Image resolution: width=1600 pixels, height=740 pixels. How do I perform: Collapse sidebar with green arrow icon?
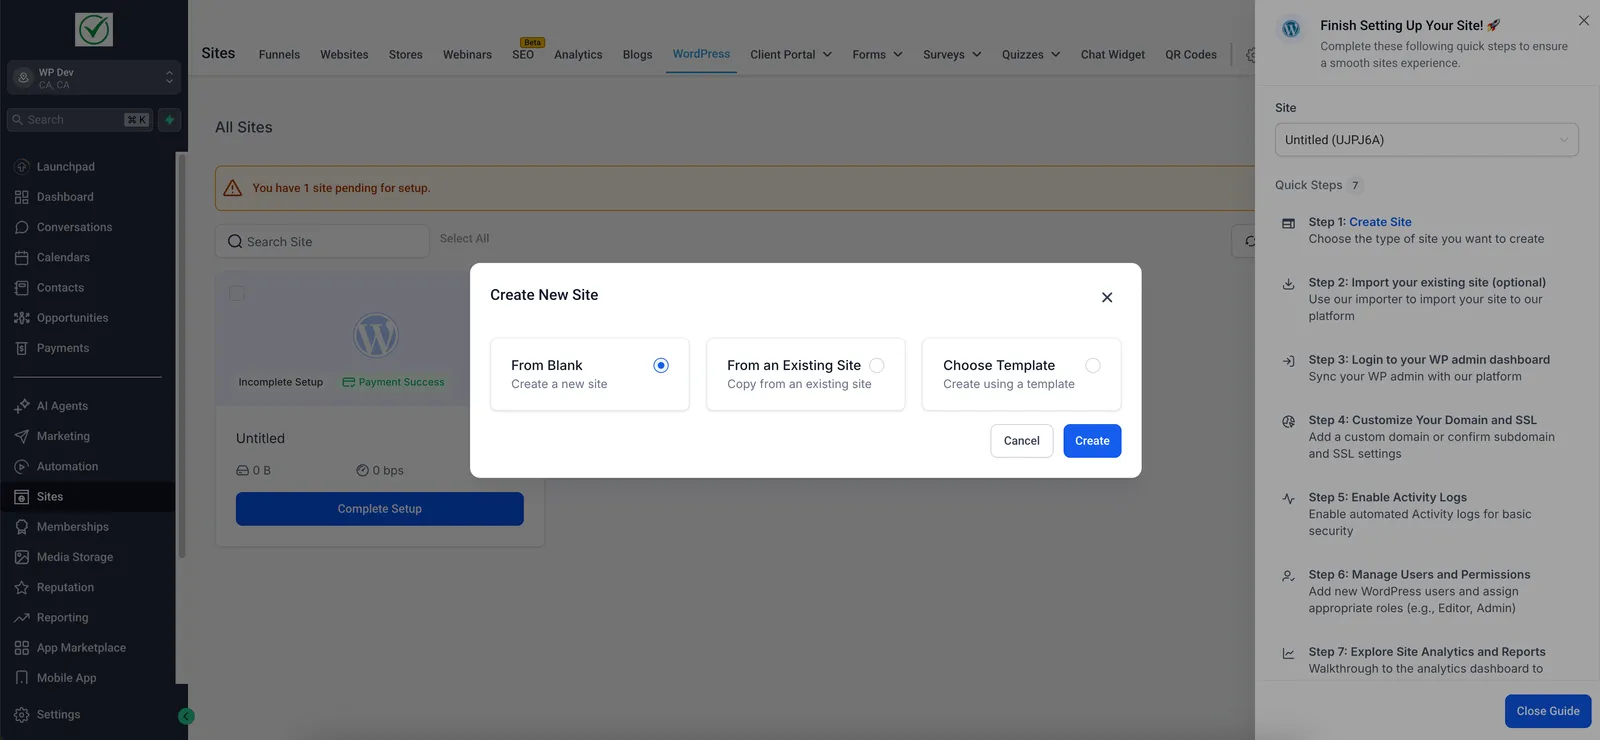pyautogui.click(x=186, y=716)
